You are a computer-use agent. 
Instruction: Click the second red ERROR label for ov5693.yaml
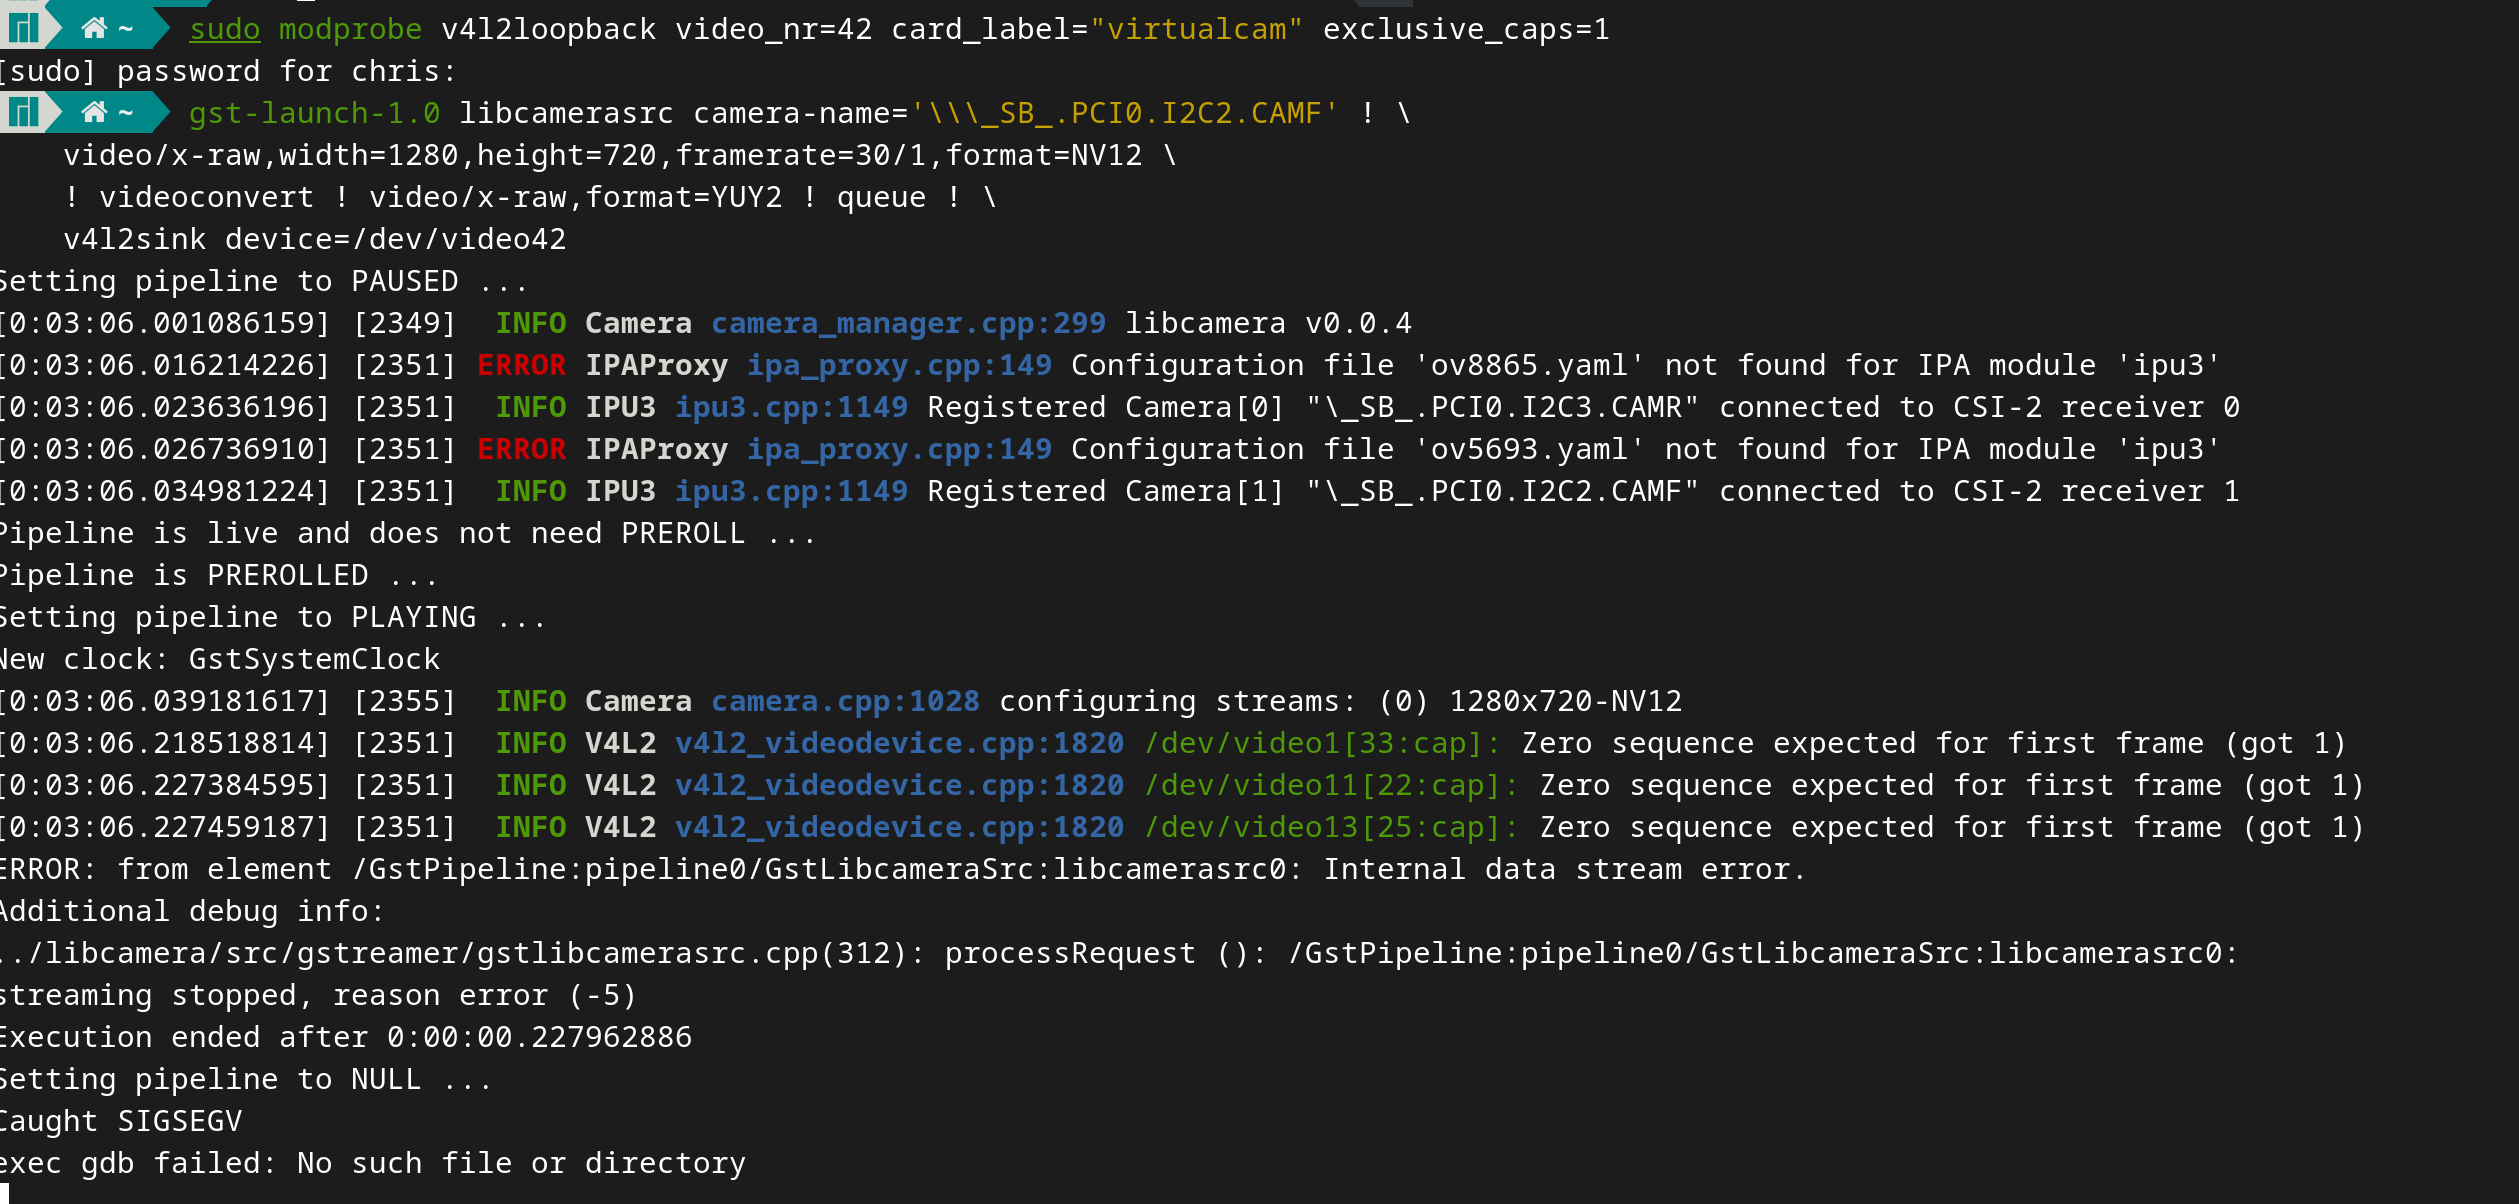pyautogui.click(x=521, y=450)
